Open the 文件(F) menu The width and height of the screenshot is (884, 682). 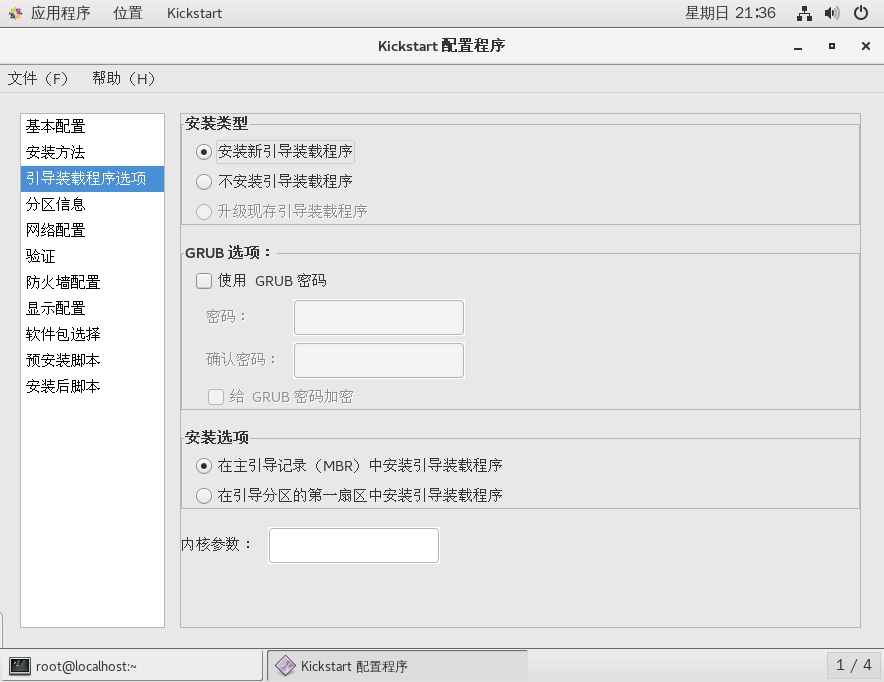click(x=38, y=78)
